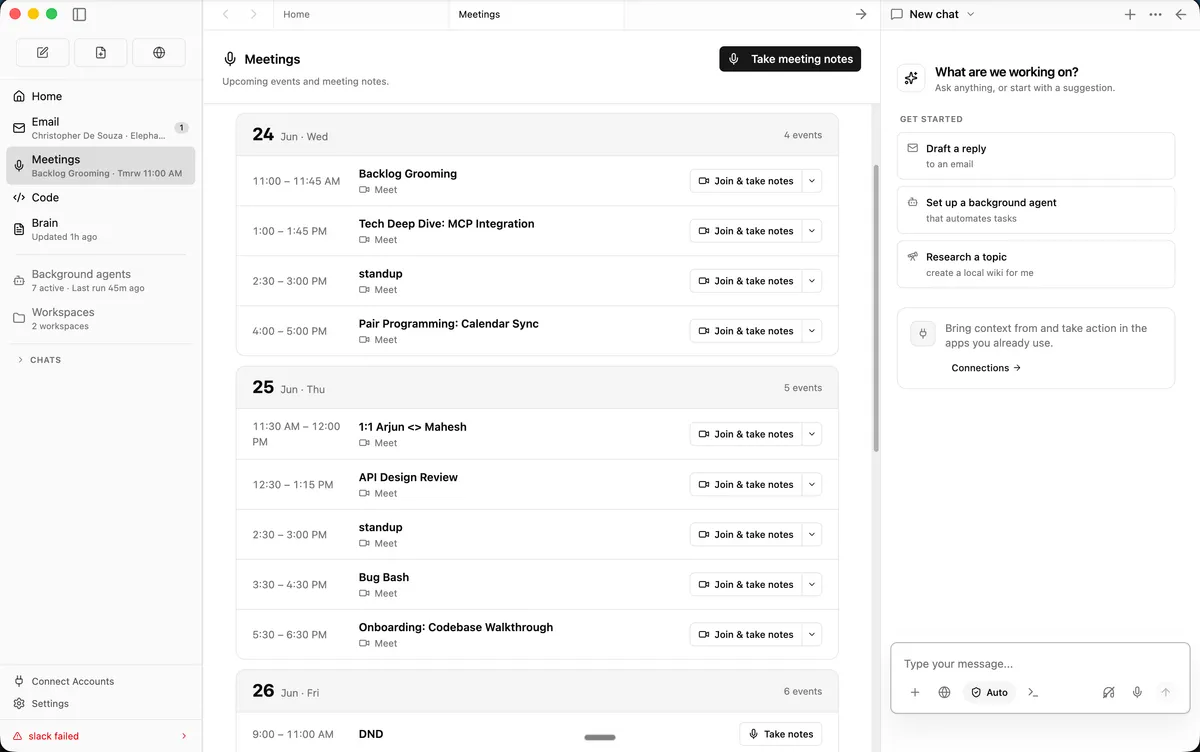Click Take notes for DND event
Screen dimensions: 1200x752
pyautogui.click(x=780, y=734)
